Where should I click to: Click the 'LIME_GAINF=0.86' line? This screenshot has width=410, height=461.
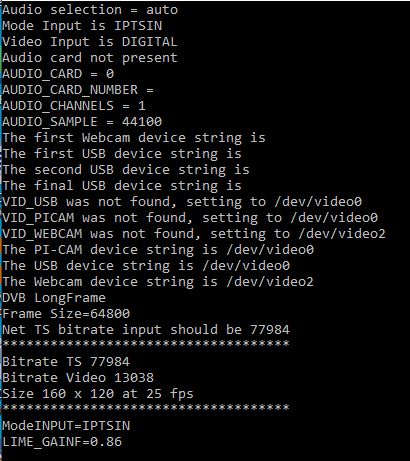click(62, 442)
